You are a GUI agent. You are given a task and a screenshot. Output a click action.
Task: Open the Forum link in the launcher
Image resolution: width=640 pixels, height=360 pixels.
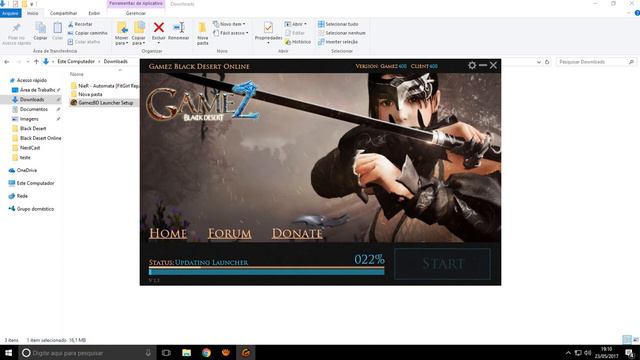[x=229, y=233]
